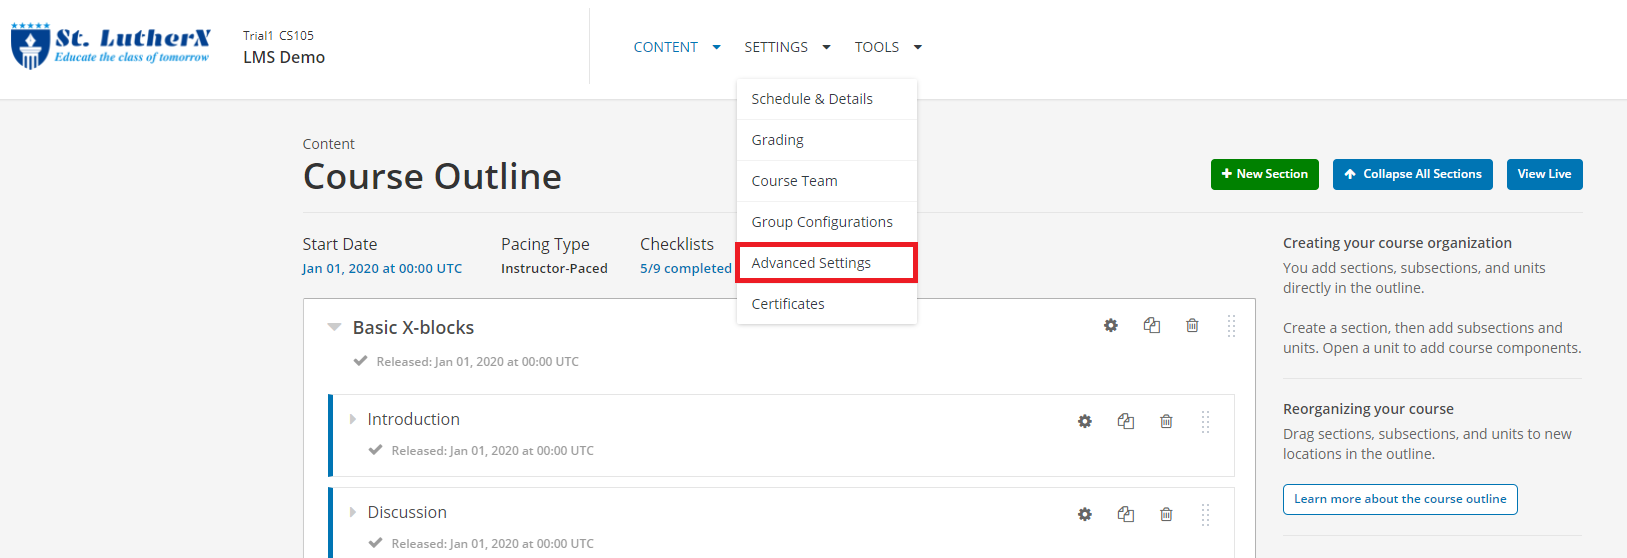Image resolution: width=1627 pixels, height=558 pixels.
Task: Expand the Discussion subsection
Action: (352, 513)
